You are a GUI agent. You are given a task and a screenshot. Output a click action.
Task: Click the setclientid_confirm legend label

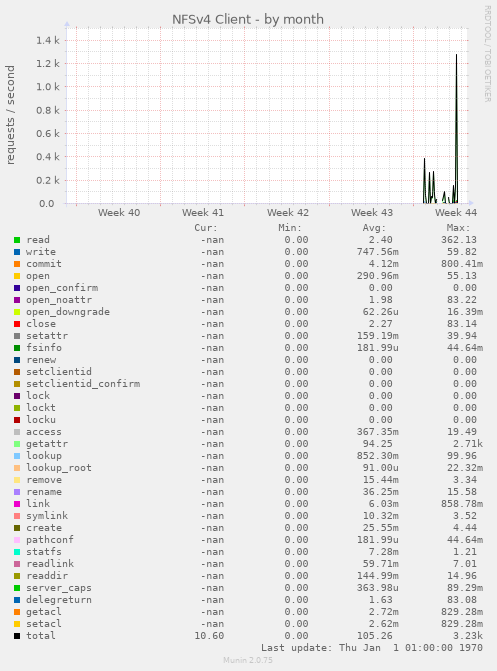click(x=83, y=384)
